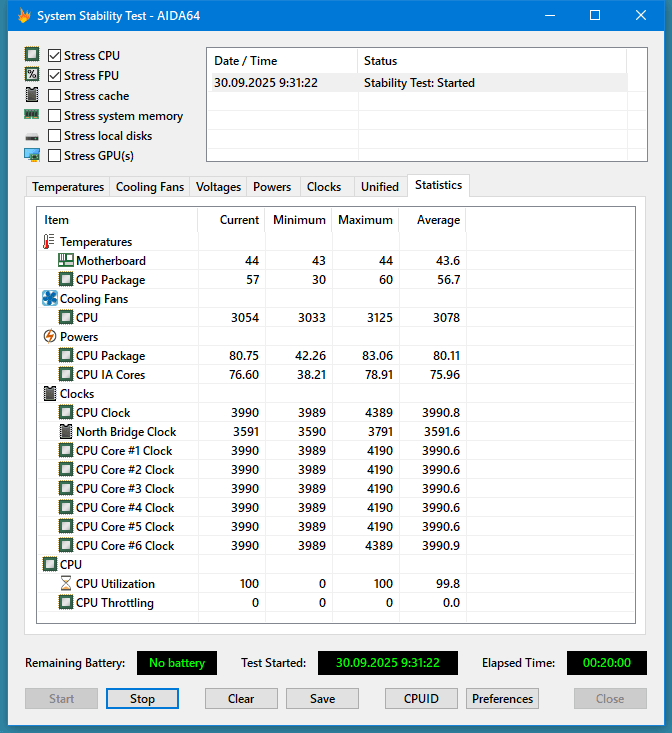
Task: Click the motherboard icon in Temperatures list
Action: pyautogui.click(x=66, y=261)
